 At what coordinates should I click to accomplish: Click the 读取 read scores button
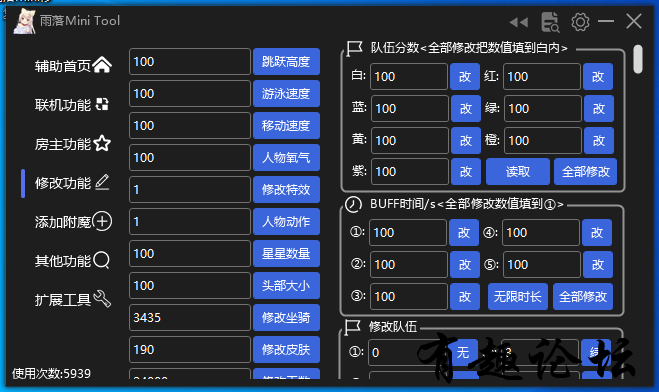[x=518, y=171]
